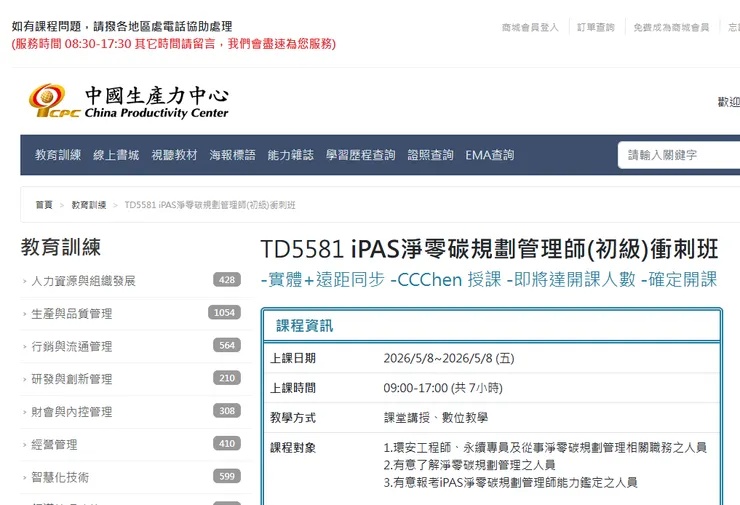Image resolution: width=740 pixels, height=505 pixels.
Task: Select 線上書城 menu item
Action: point(116,155)
